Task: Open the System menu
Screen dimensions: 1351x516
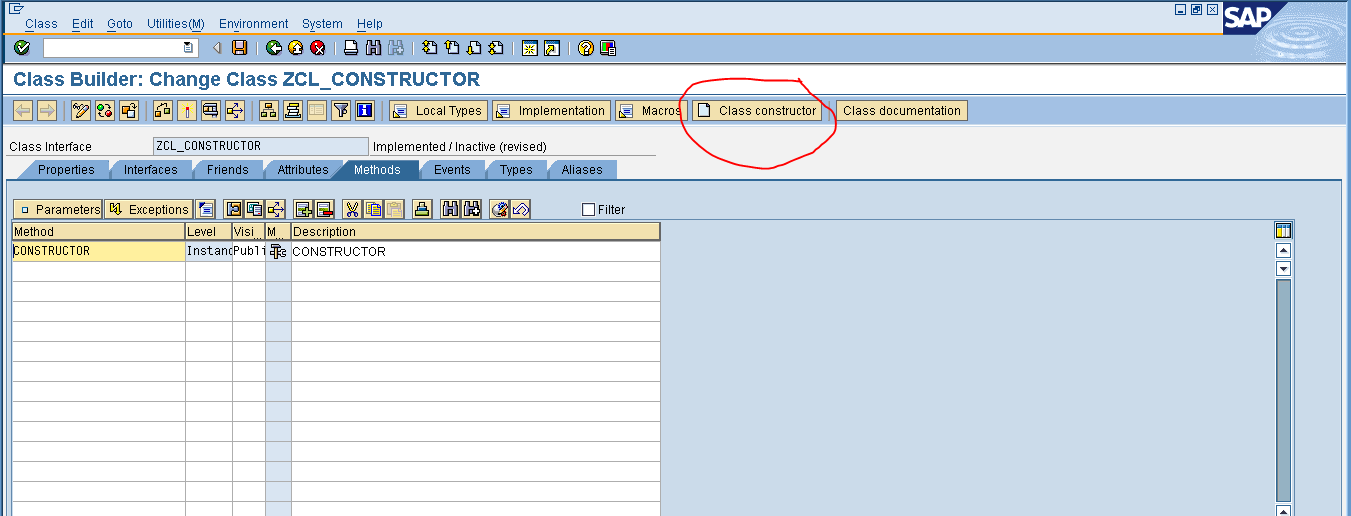Action: tap(322, 24)
